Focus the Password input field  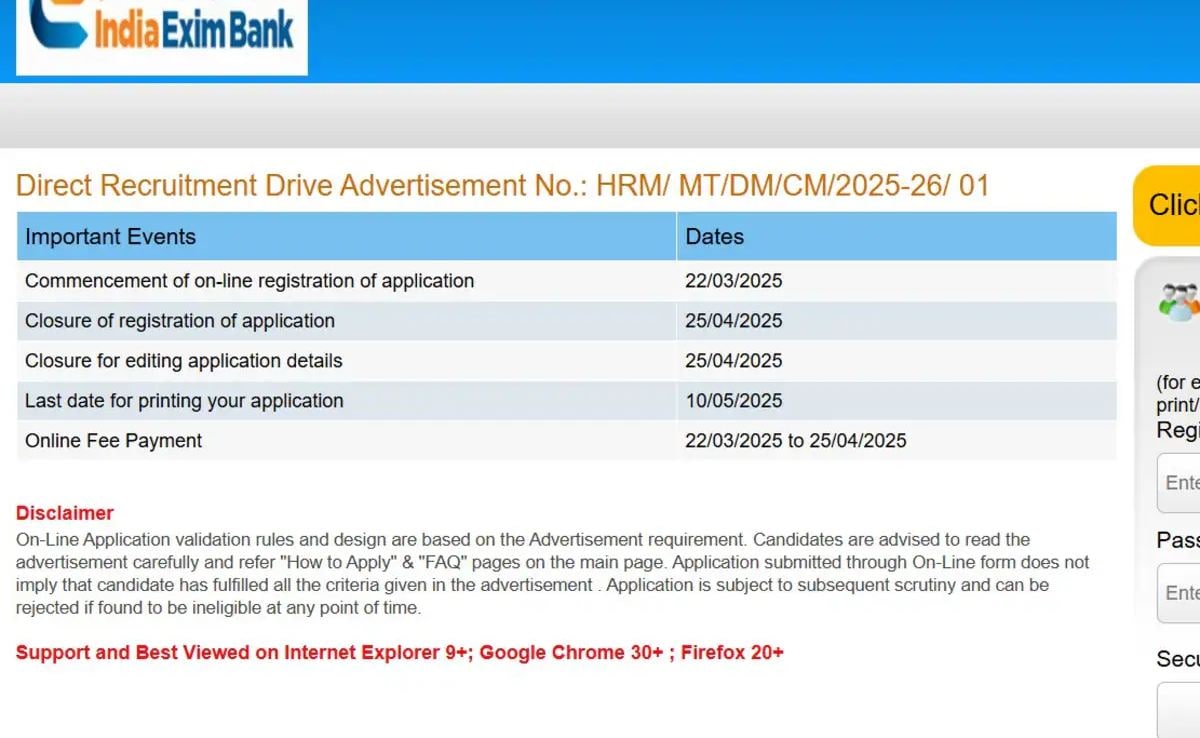[x=1179, y=593]
